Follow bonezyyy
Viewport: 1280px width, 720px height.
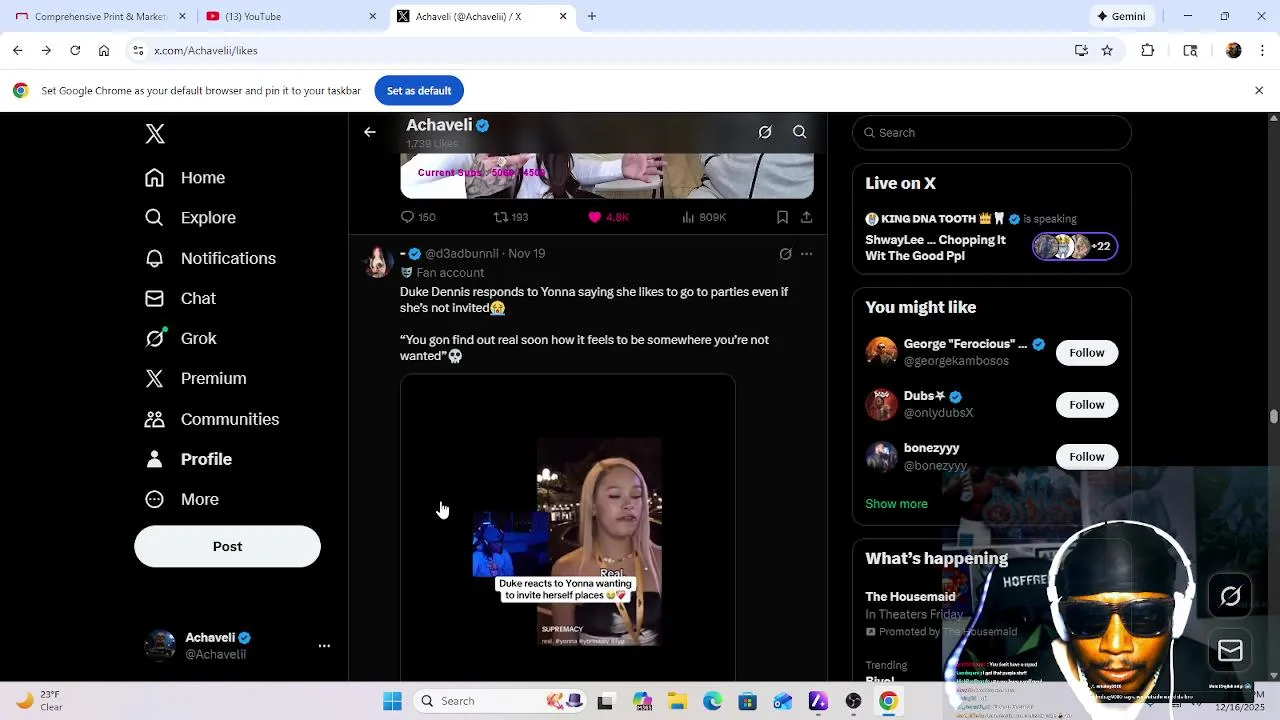[x=1086, y=457]
